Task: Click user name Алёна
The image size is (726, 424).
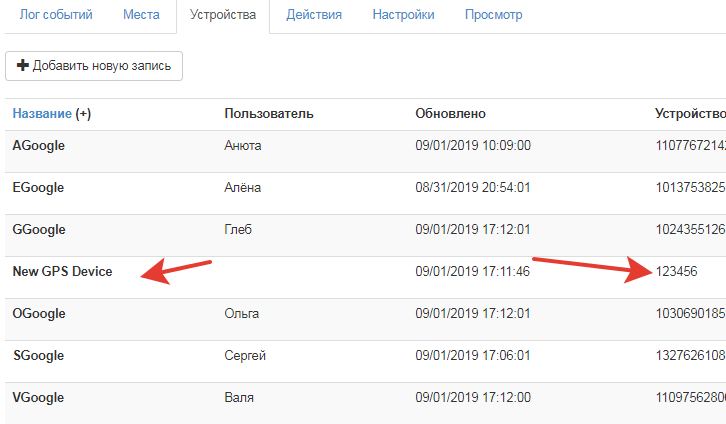Action: coord(243,187)
